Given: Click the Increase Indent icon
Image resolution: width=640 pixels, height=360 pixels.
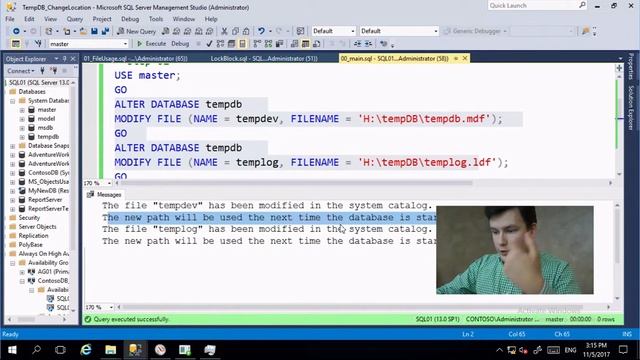Looking at the screenshot, I should [368, 44].
